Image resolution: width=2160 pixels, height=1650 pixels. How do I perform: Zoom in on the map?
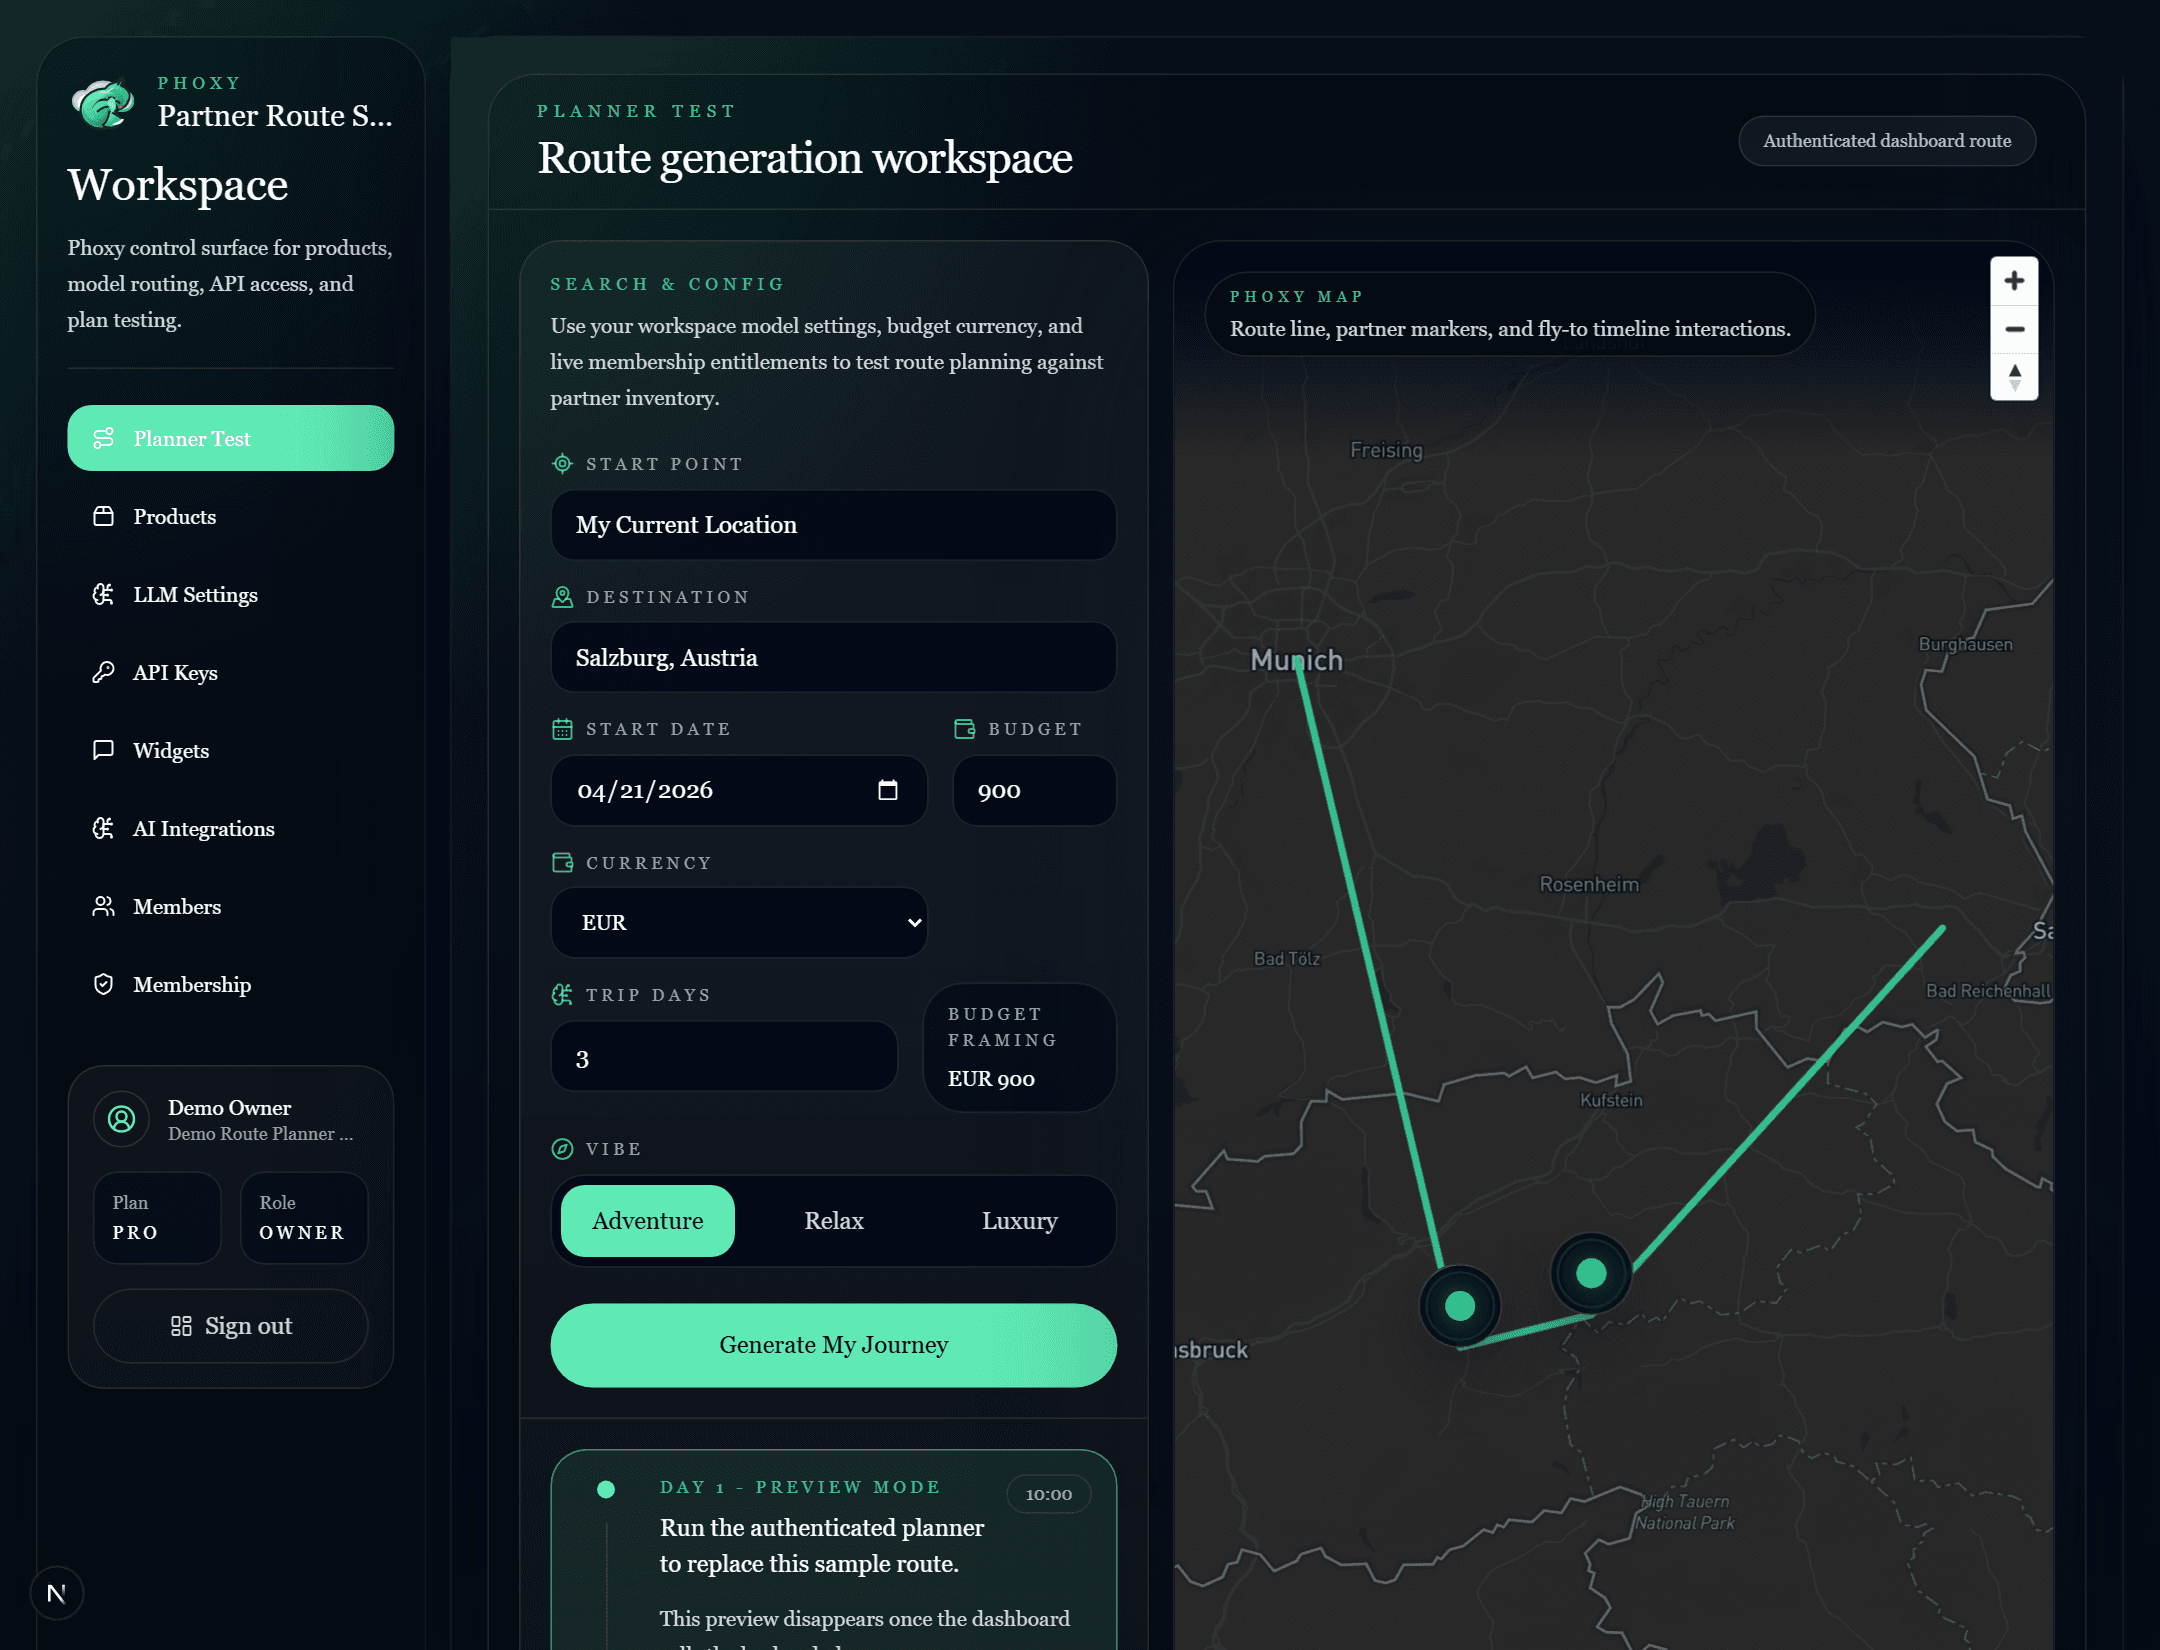tap(2014, 281)
